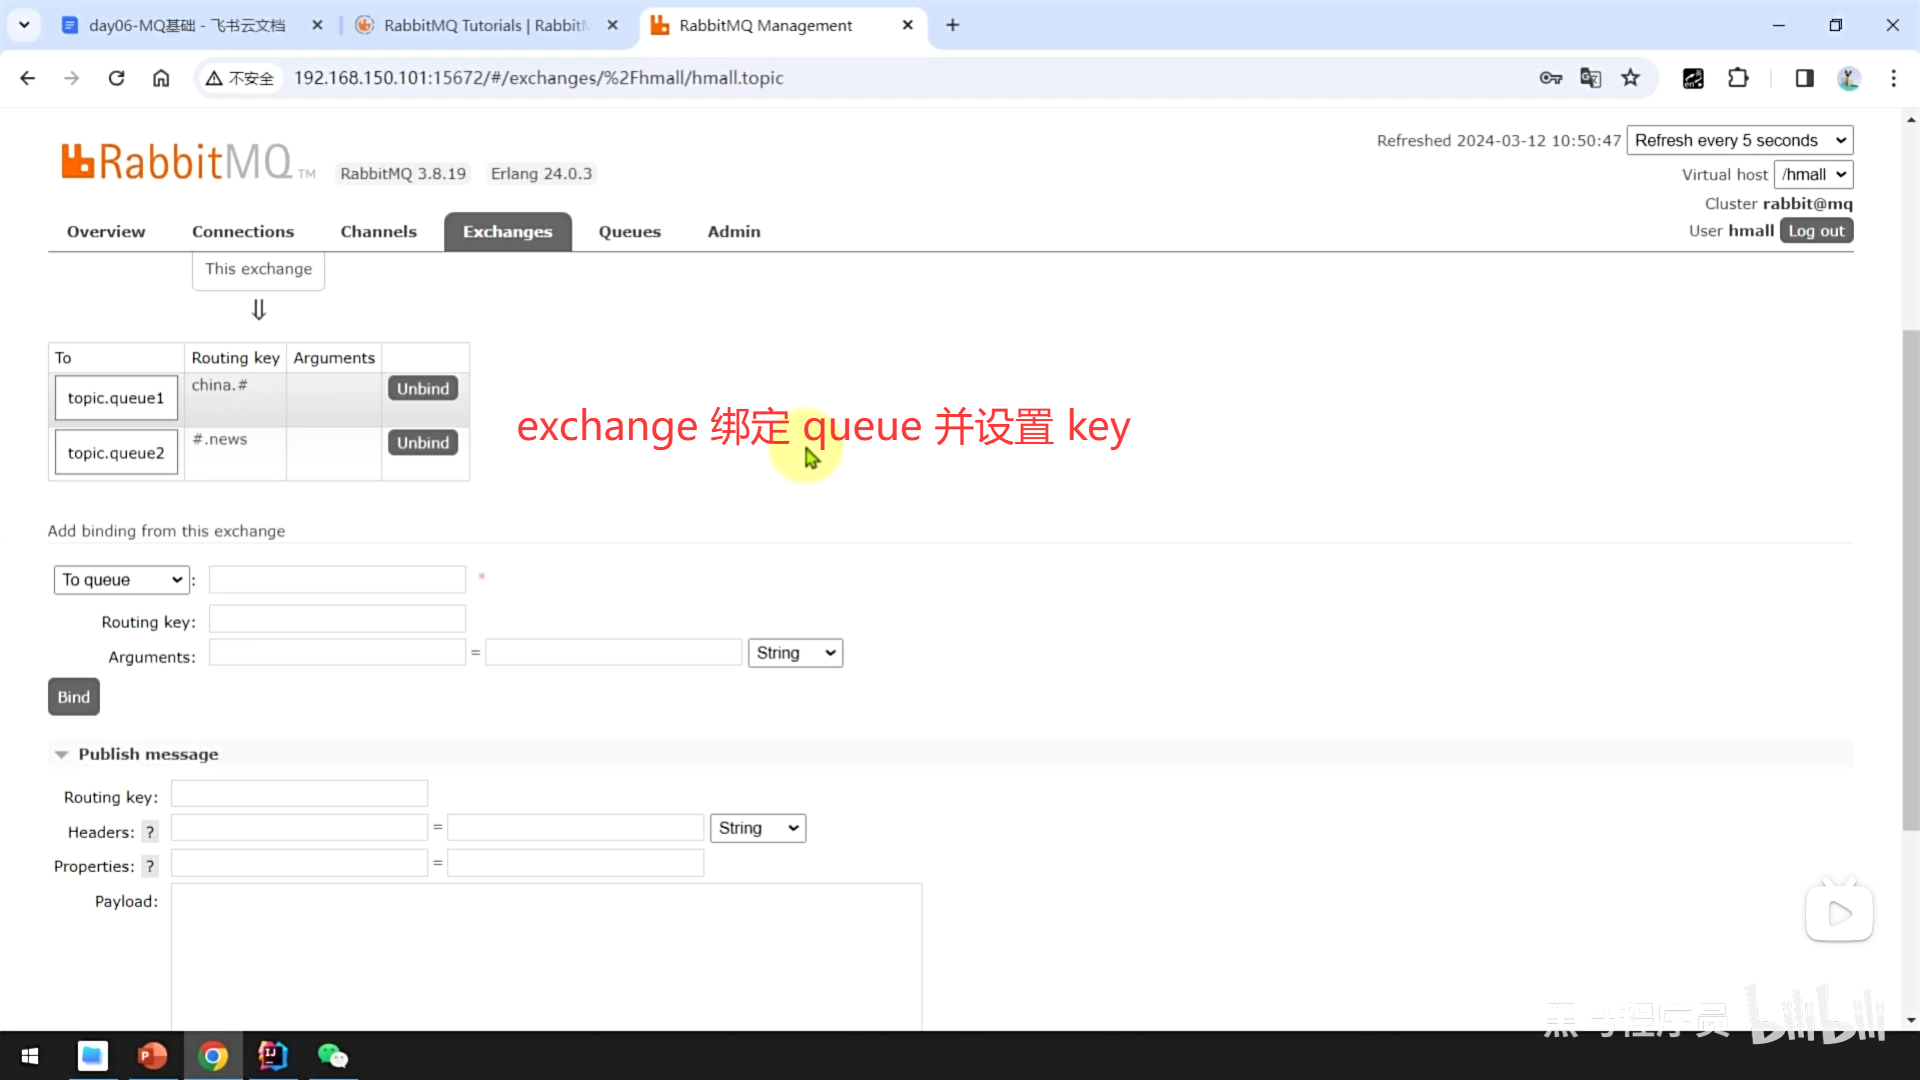Click the browser reload page icon
Screen dimensions: 1920x1080
click(x=116, y=78)
